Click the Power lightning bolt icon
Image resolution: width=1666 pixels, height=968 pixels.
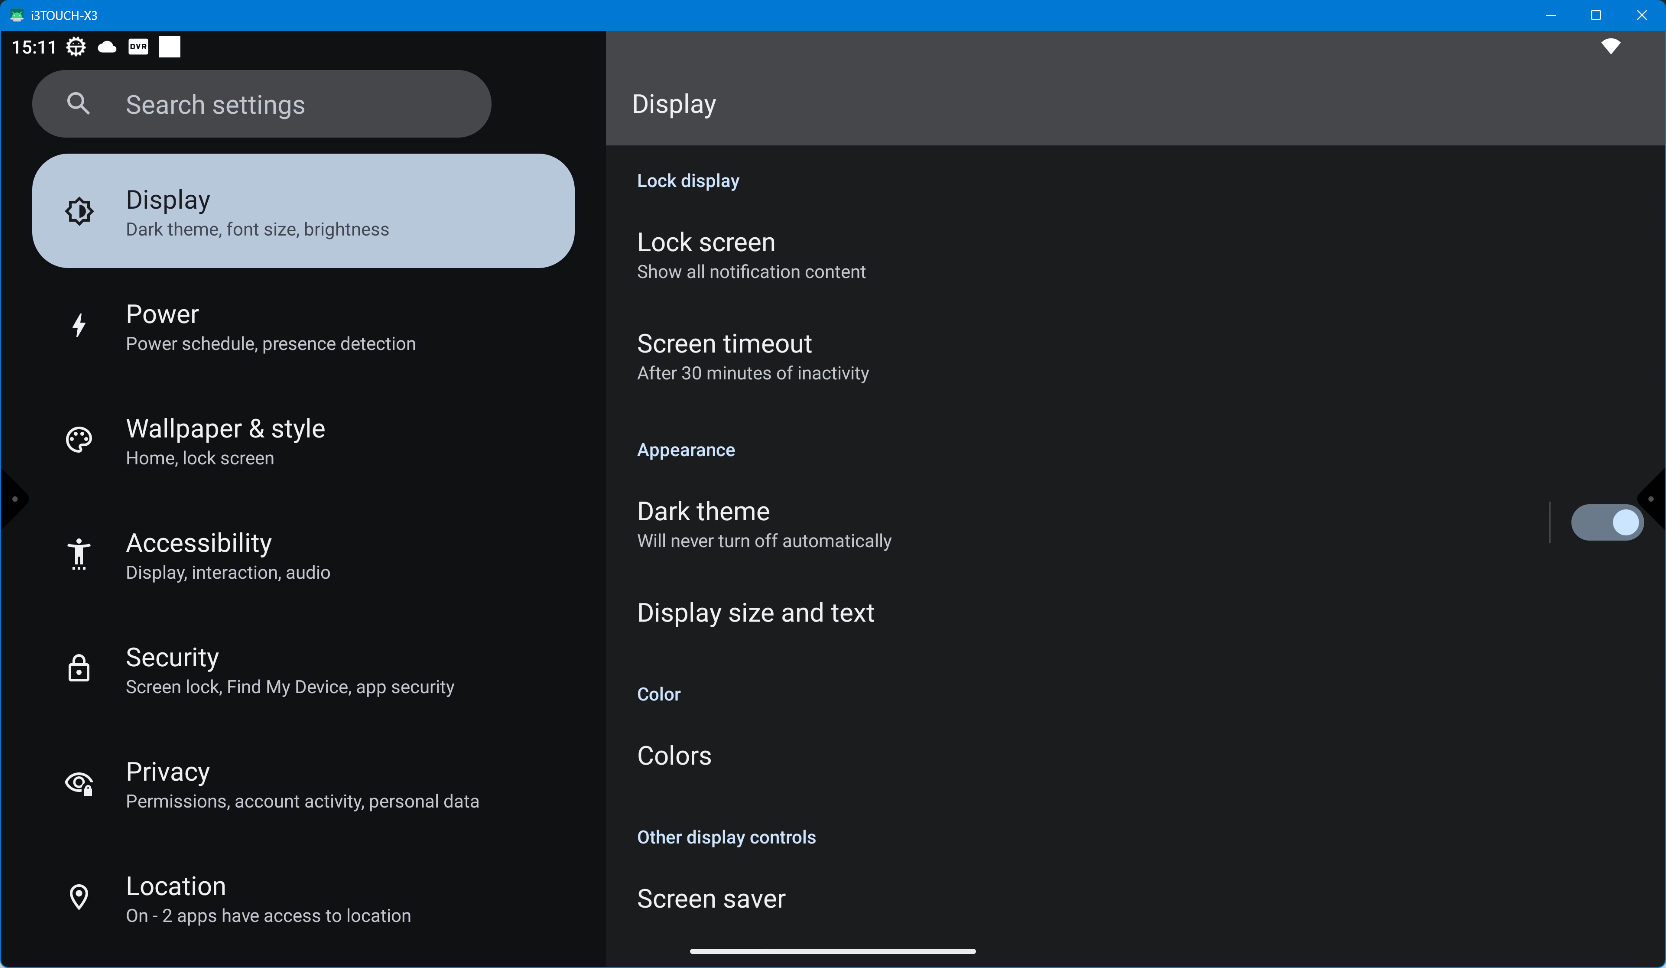point(79,326)
